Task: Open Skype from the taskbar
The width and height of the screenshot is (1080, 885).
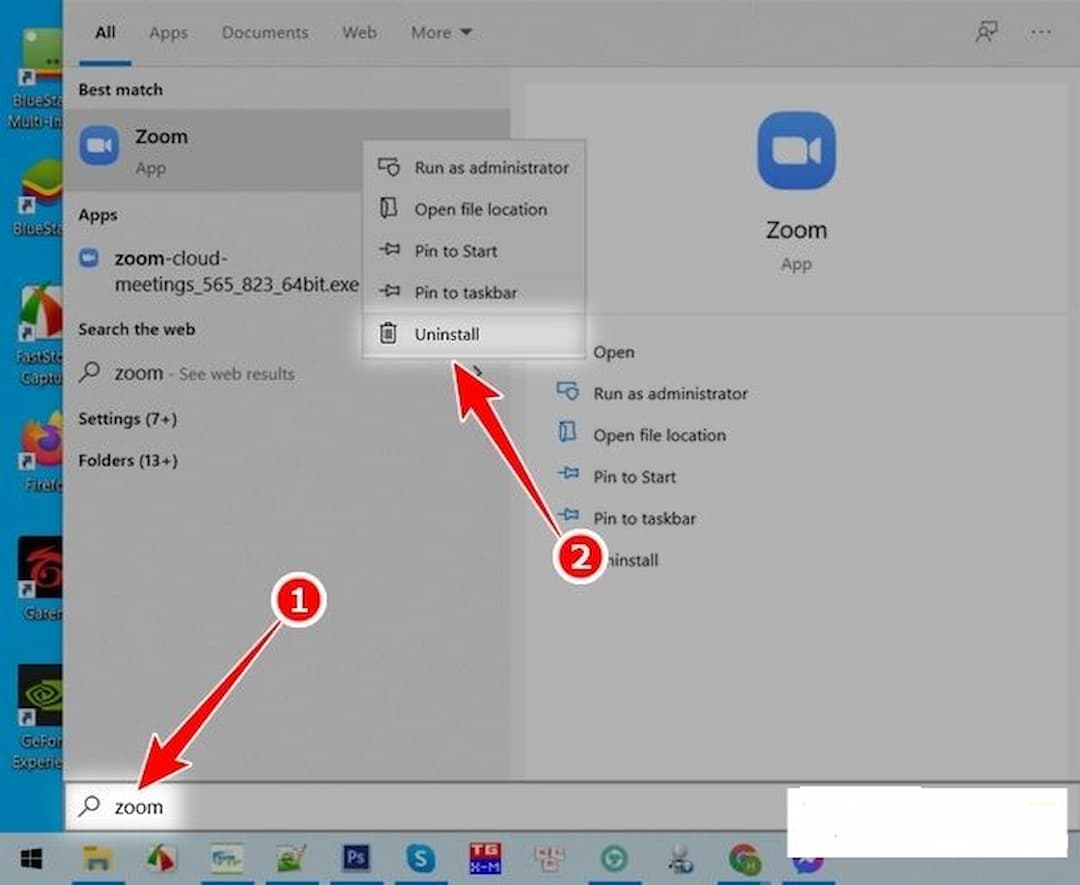Action: point(420,859)
